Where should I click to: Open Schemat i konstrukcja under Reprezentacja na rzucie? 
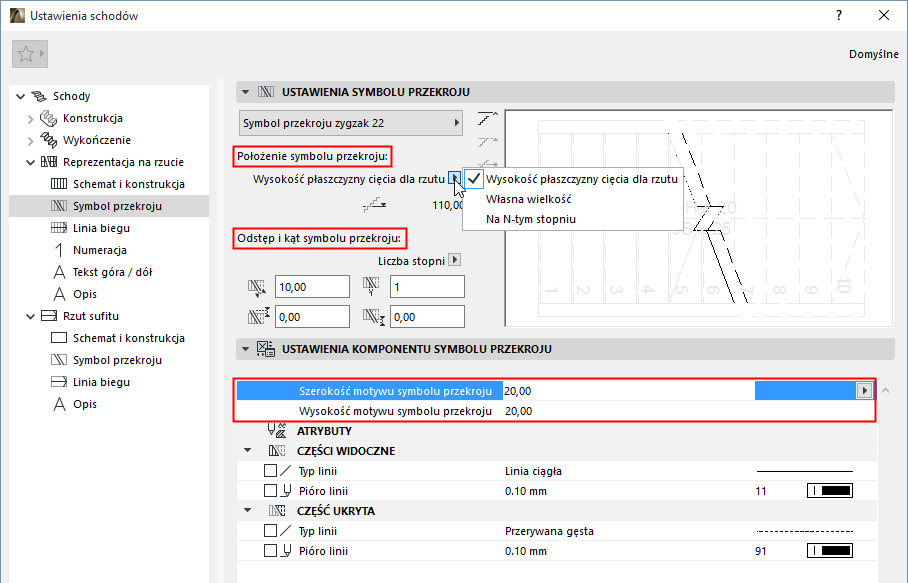(x=129, y=184)
